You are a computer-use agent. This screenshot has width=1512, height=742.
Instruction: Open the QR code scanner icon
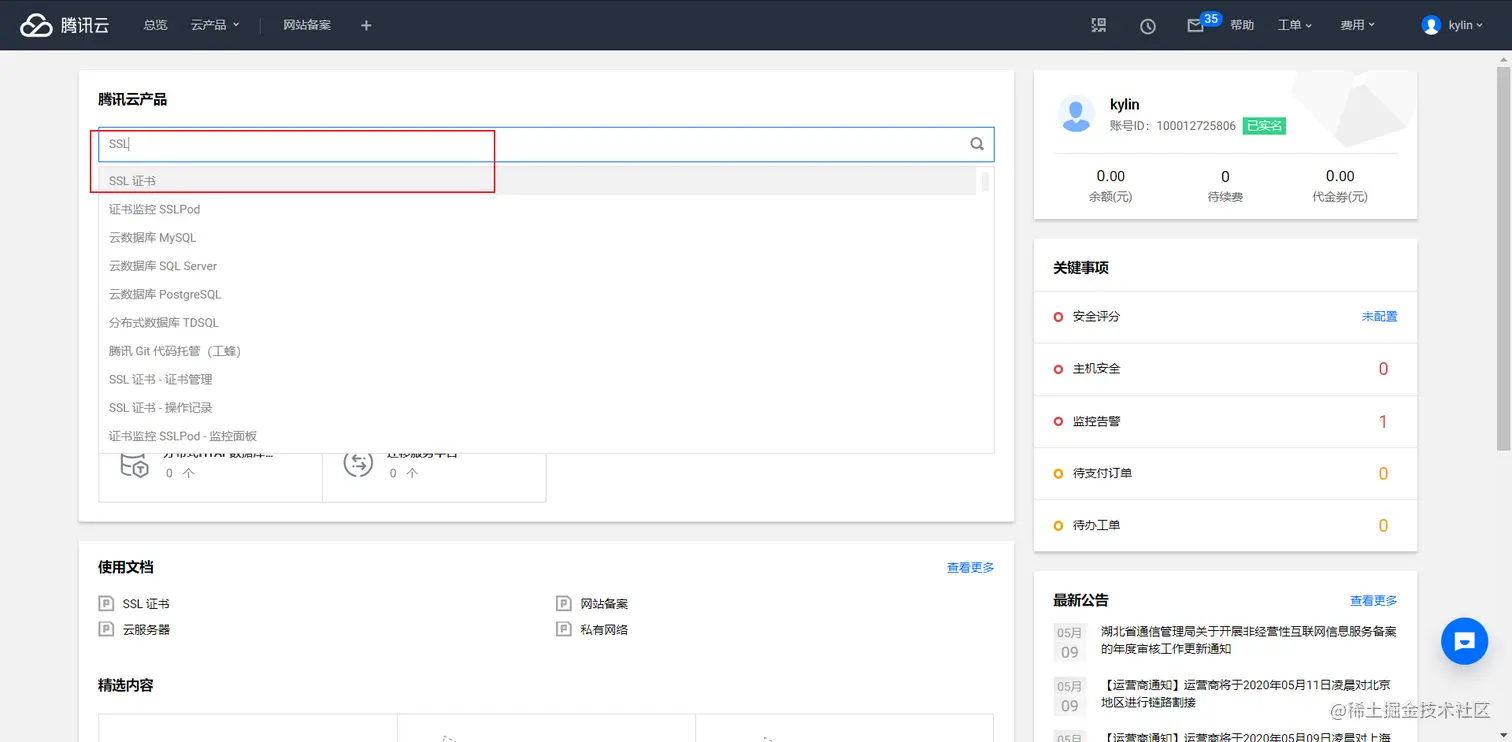1099,25
